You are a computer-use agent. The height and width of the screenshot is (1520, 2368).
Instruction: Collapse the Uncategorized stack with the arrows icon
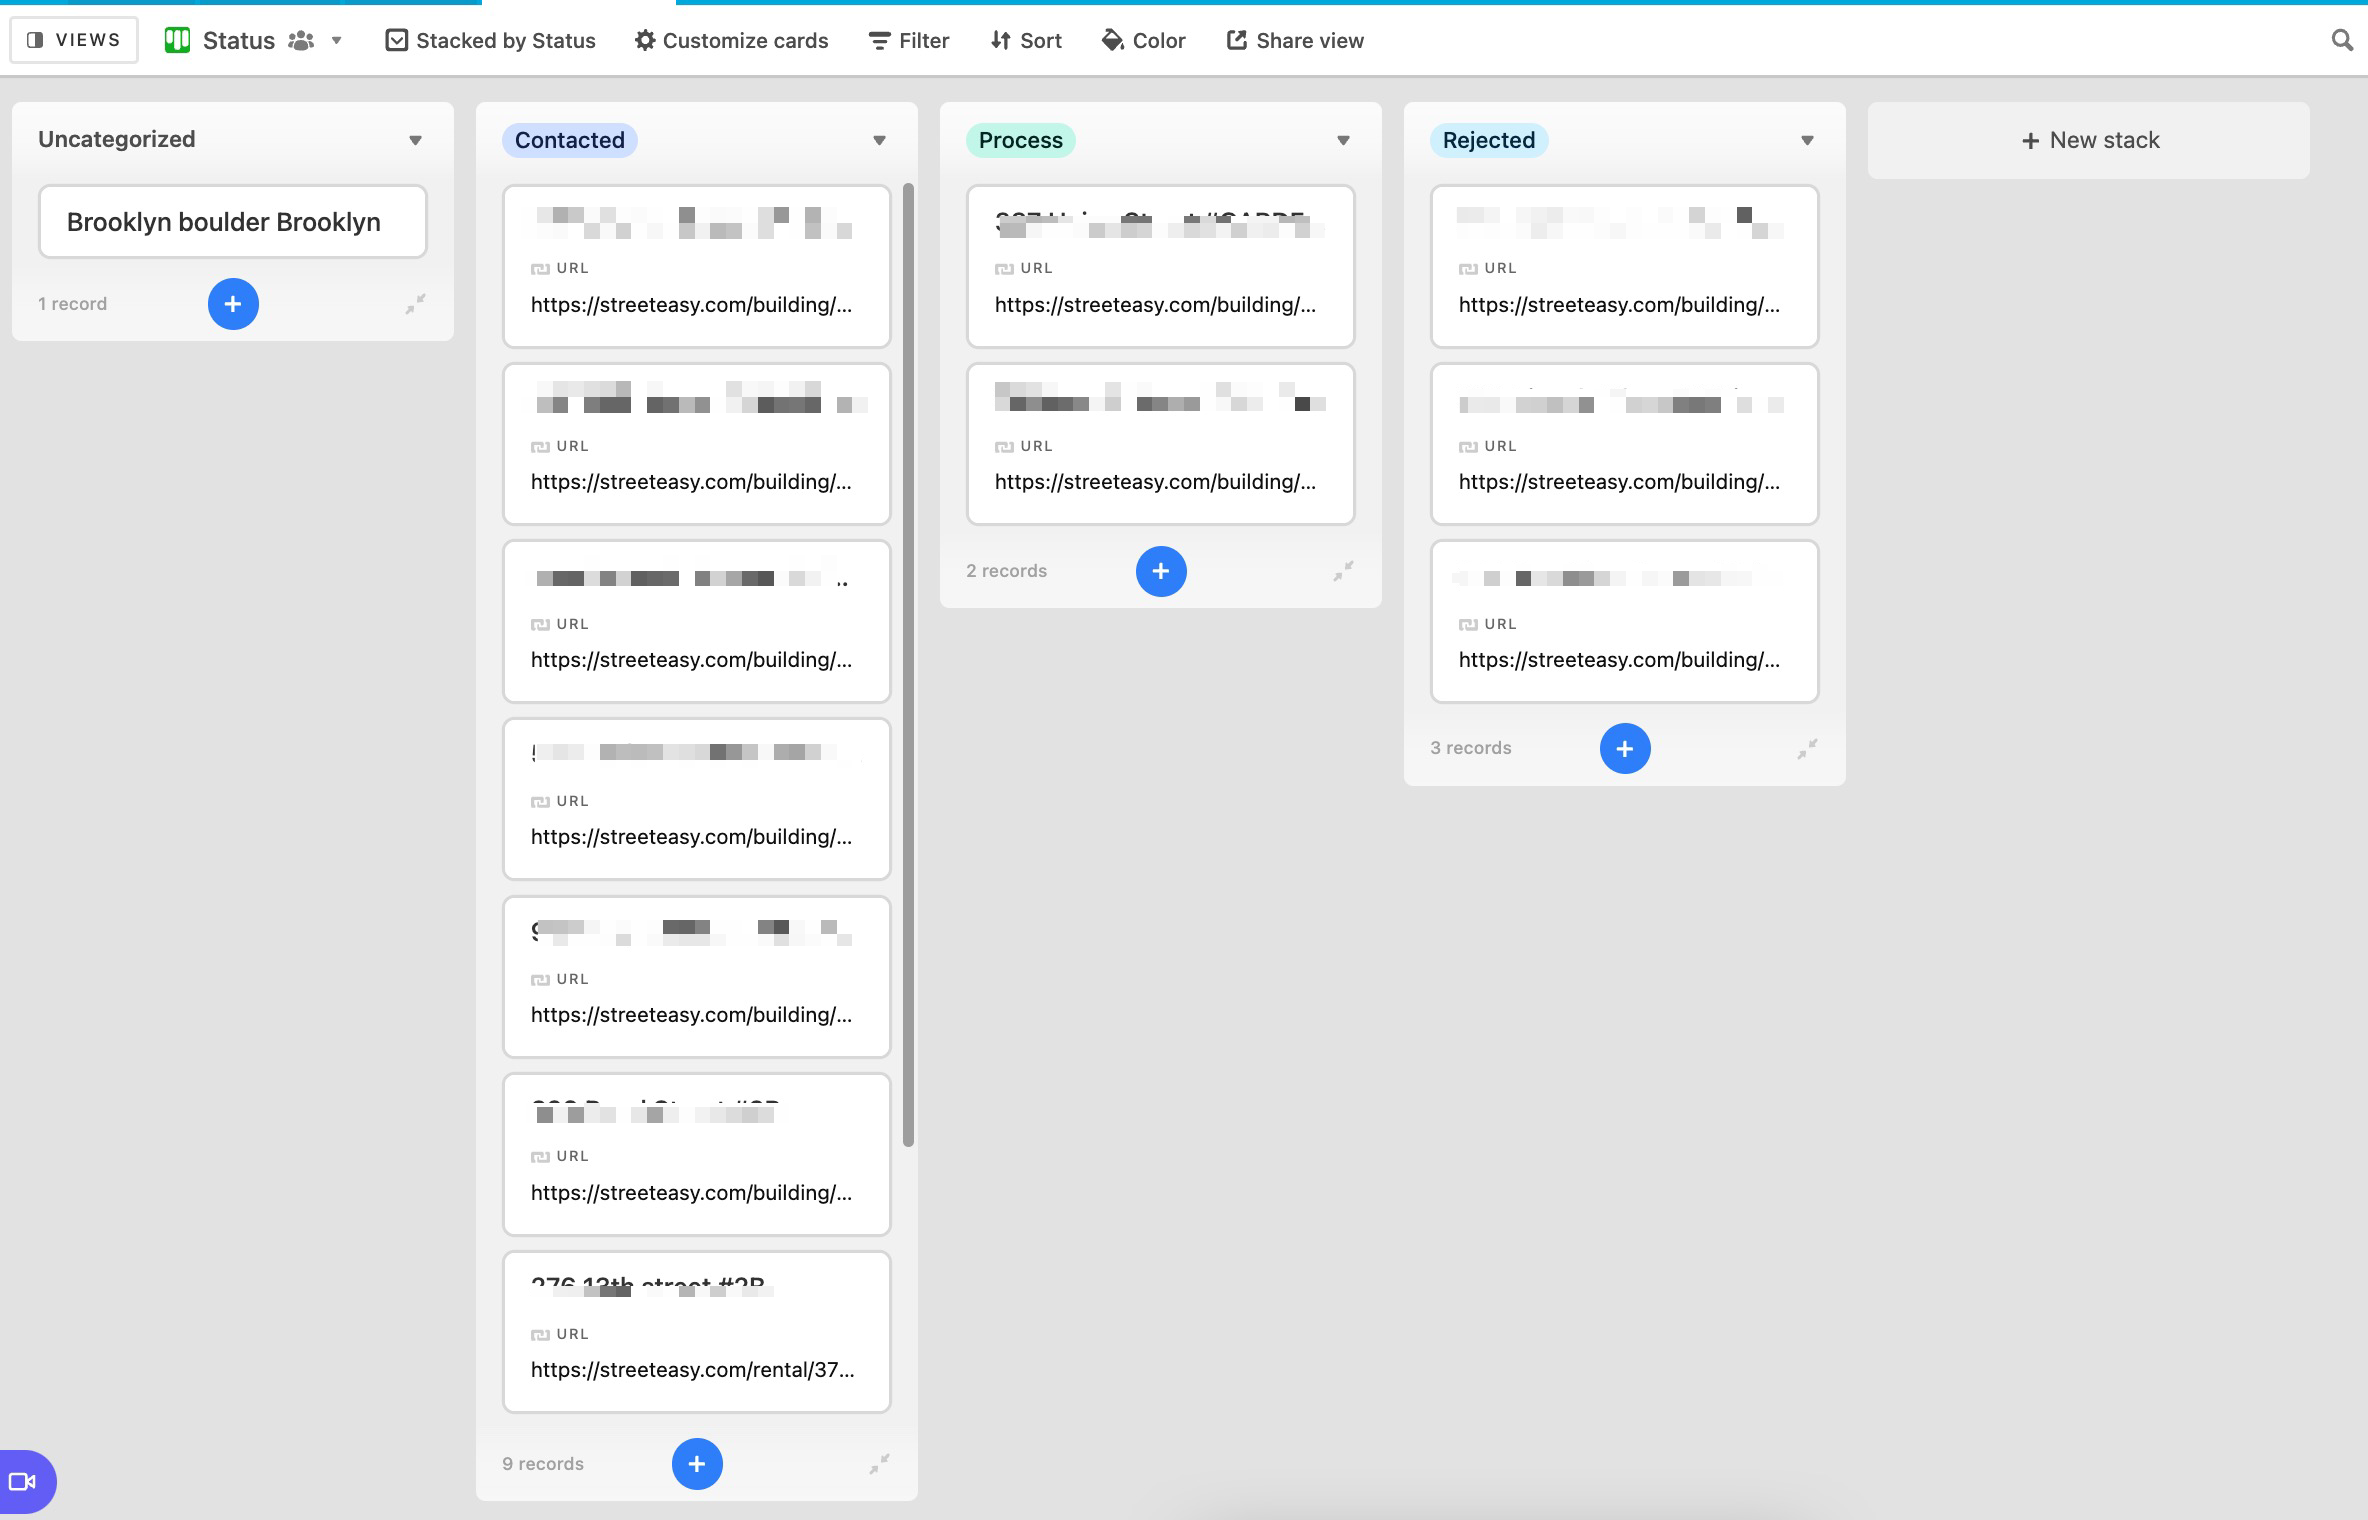coord(415,304)
